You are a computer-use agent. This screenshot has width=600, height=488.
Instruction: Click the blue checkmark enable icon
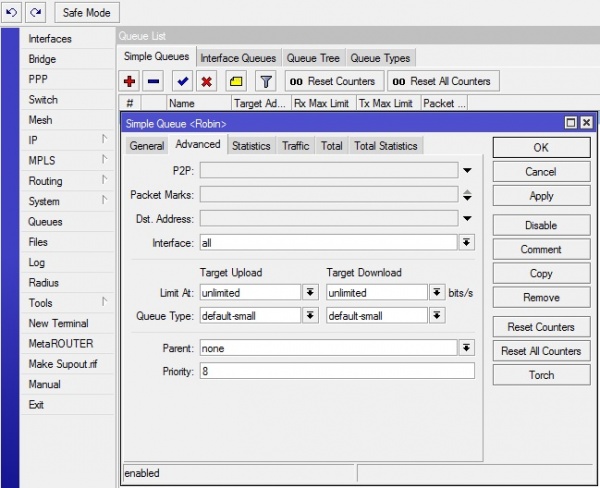click(x=182, y=81)
